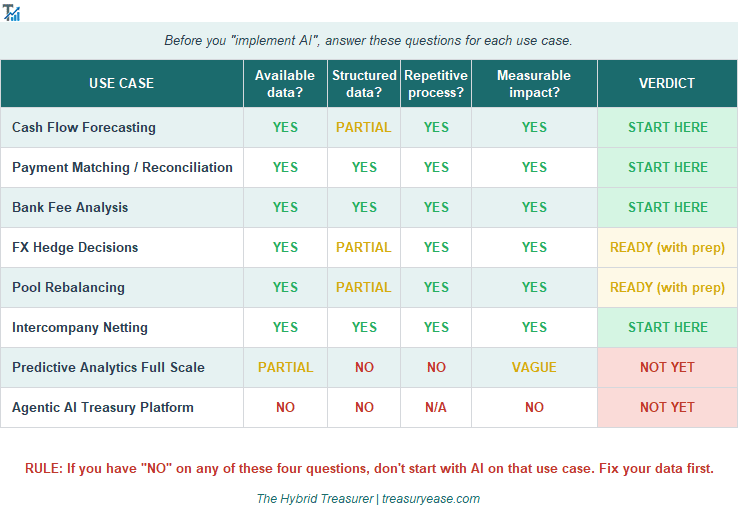Image resolution: width=742 pixels, height=514 pixels.
Task: Click START HERE verdict for Cash Flow Forecasting
Action: point(667,127)
